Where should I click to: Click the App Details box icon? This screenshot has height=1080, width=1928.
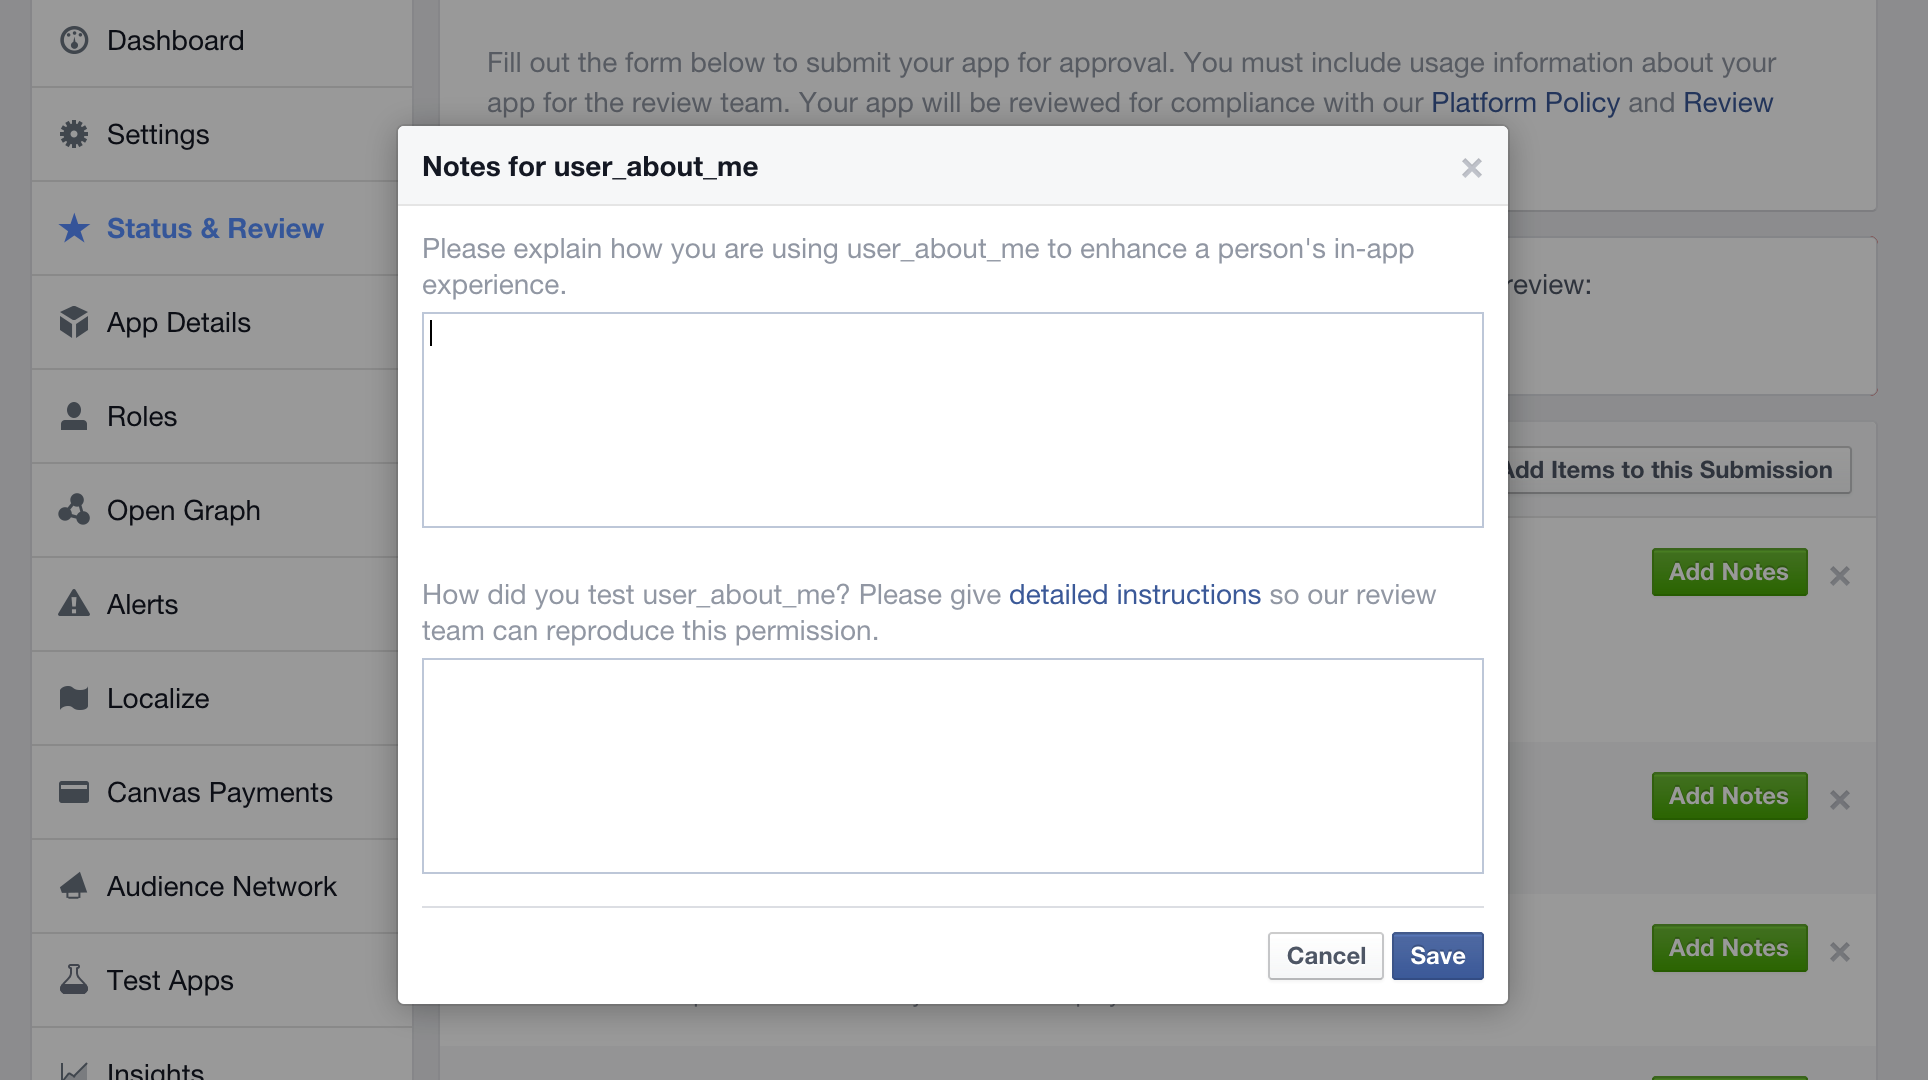tap(74, 322)
